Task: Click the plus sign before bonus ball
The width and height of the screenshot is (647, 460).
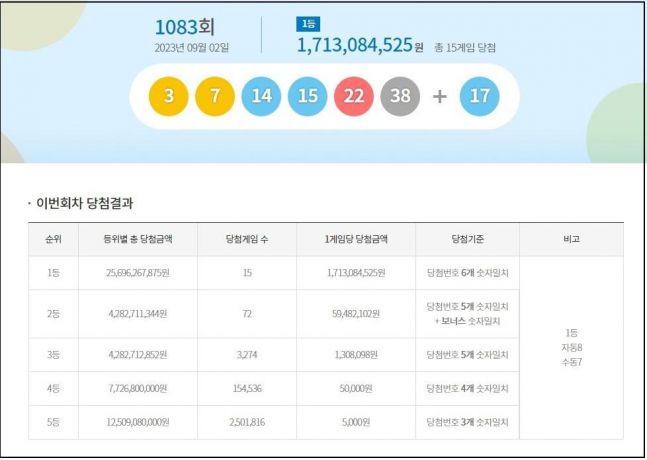Action: point(439,97)
